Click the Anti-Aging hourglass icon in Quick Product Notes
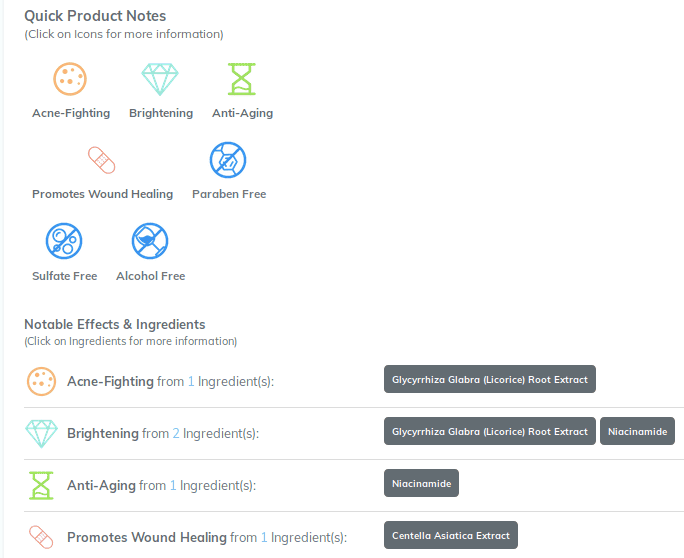Viewport: 684px width, 558px height. (242, 79)
